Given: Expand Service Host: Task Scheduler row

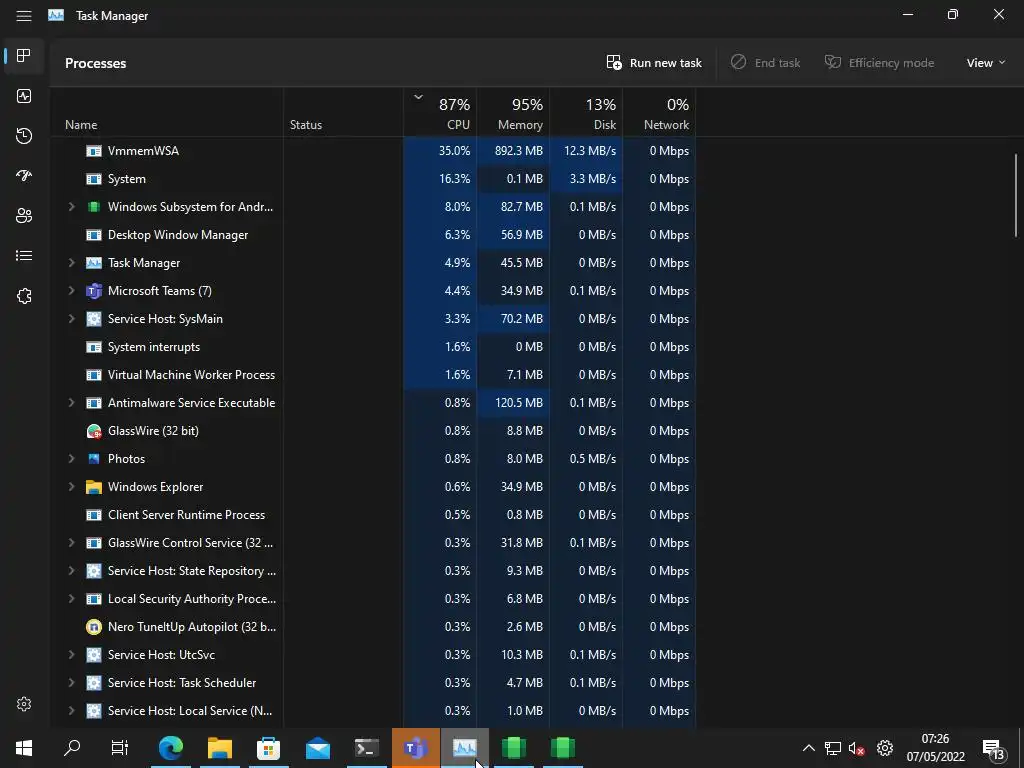Looking at the screenshot, I should click(71, 682).
